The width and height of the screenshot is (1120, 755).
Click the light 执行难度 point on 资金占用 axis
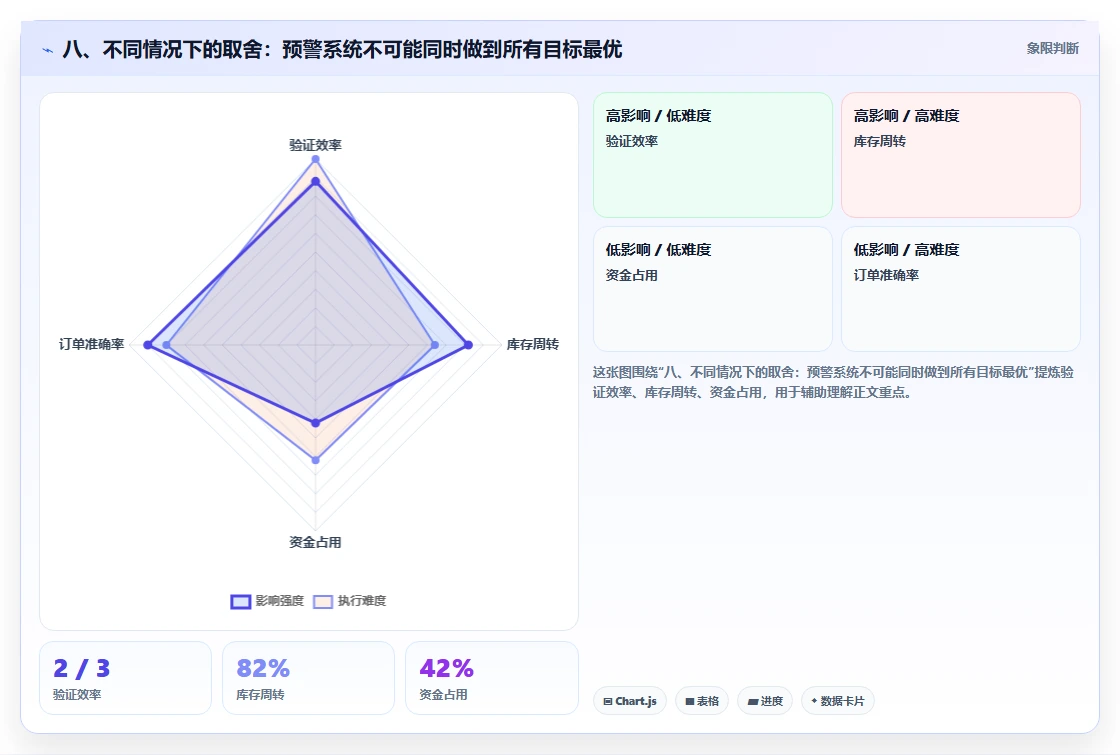[316, 460]
